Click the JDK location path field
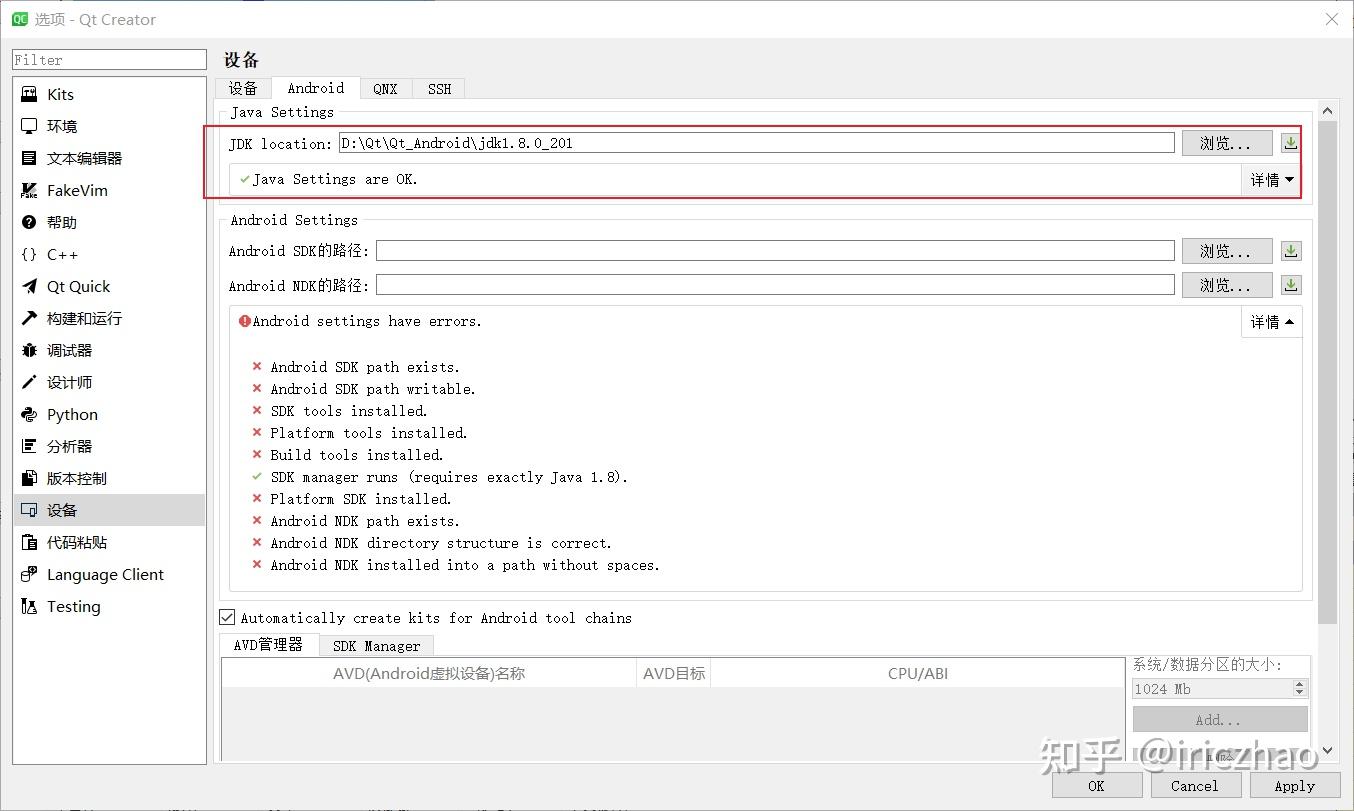 [x=757, y=143]
